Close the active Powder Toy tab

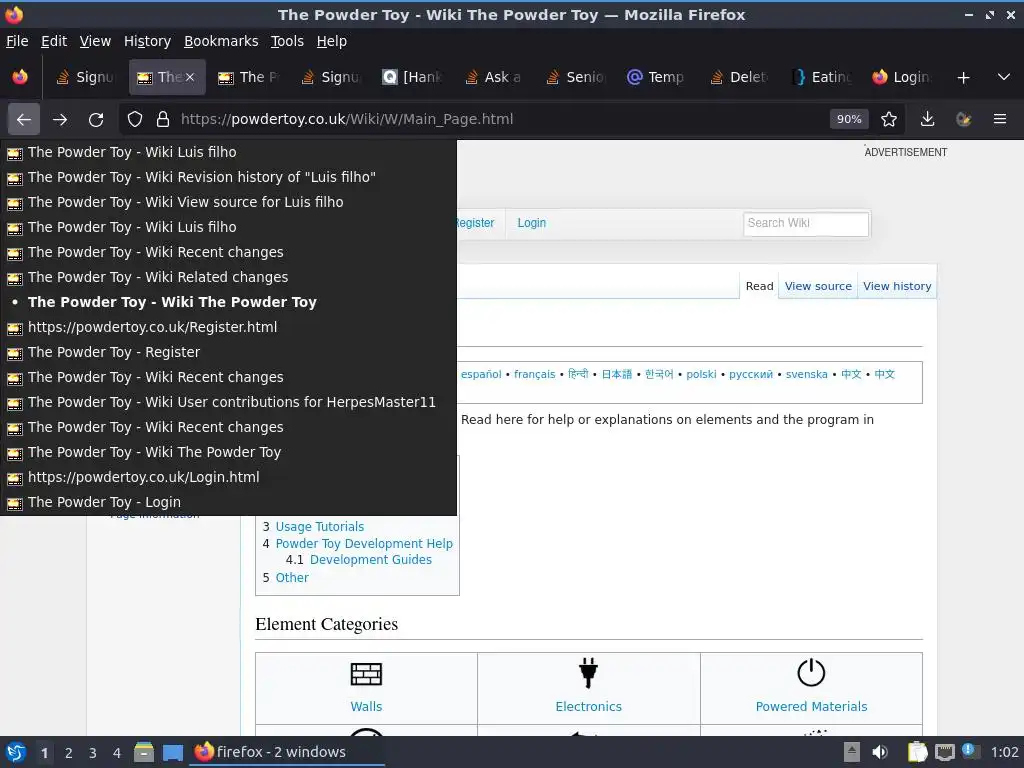pyautogui.click(x=190, y=77)
